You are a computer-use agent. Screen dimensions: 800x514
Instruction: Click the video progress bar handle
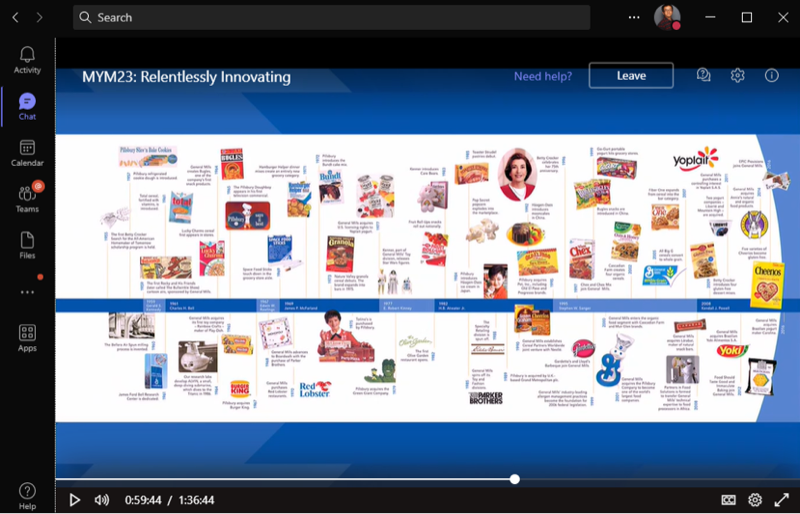(514, 479)
